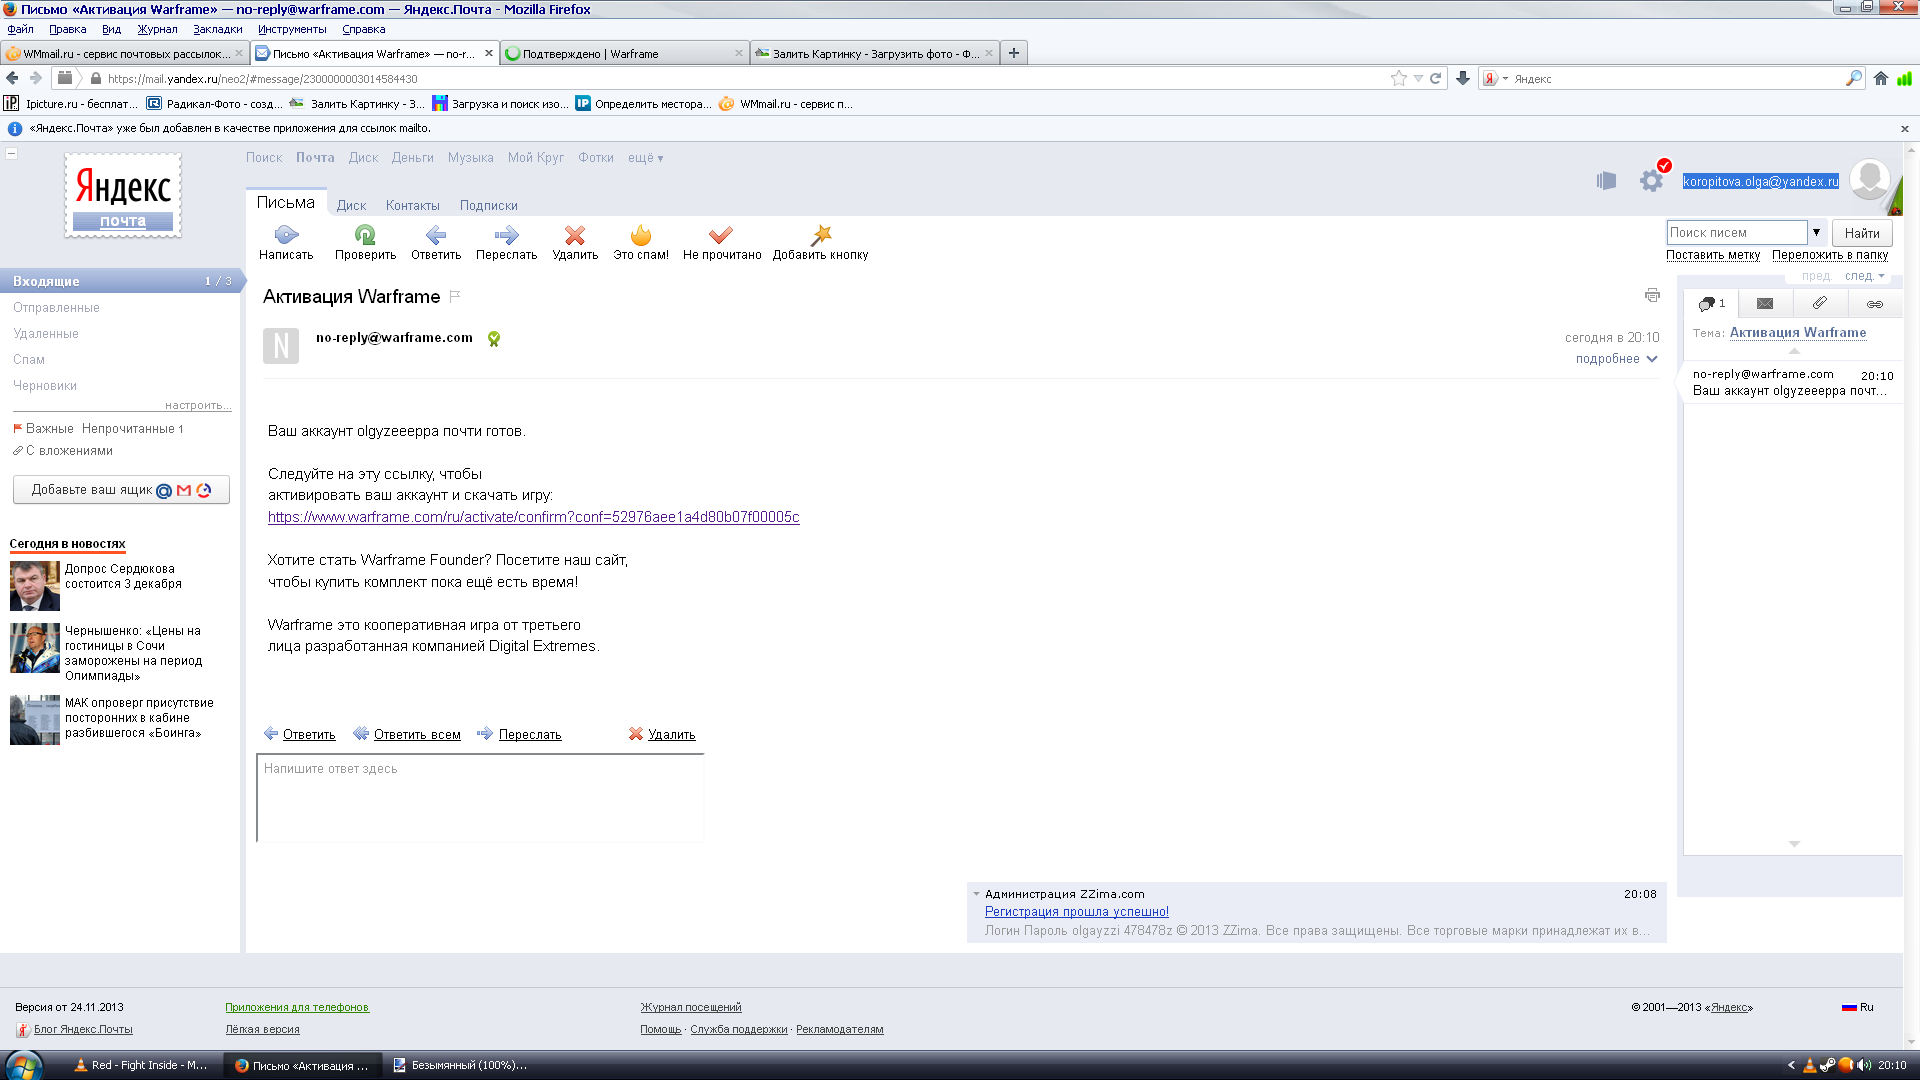
Task: Click the Поиск писем search field
Action: point(1737,232)
